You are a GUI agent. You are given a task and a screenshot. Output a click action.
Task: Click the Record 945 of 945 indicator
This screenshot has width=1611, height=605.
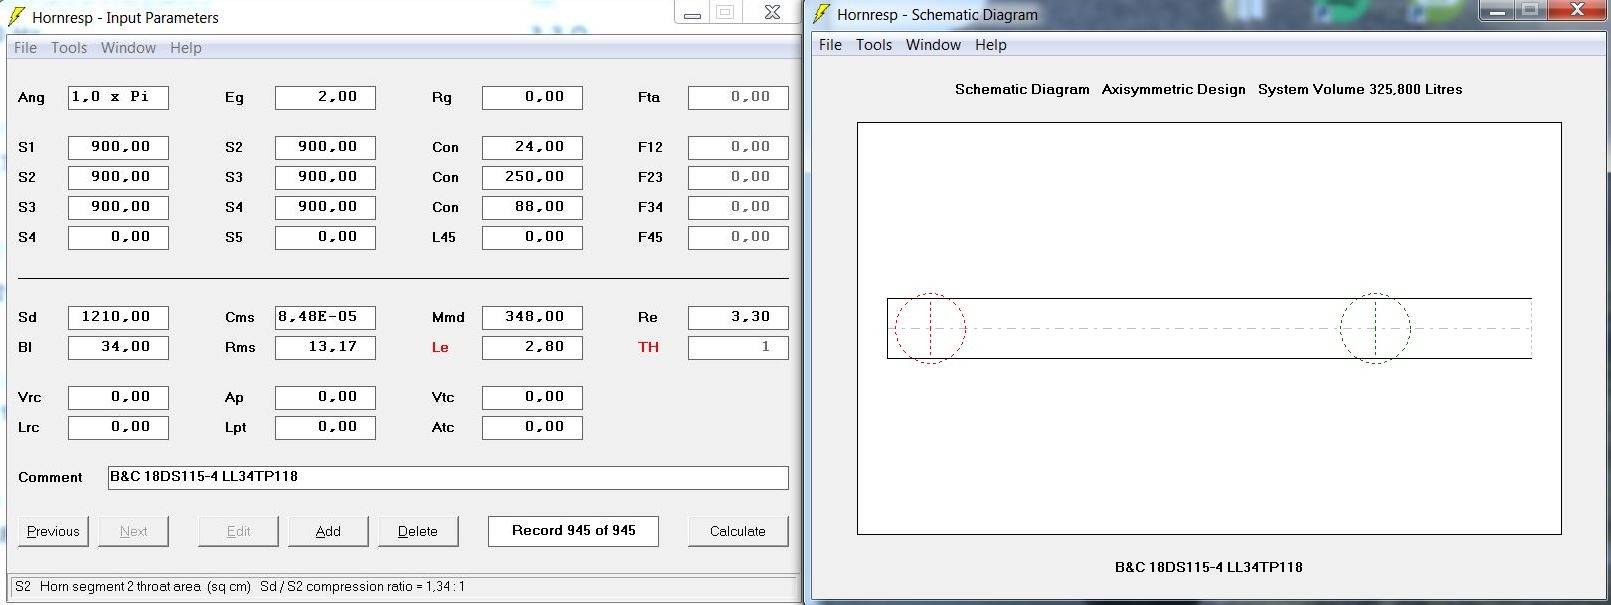(x=573, y=531)
